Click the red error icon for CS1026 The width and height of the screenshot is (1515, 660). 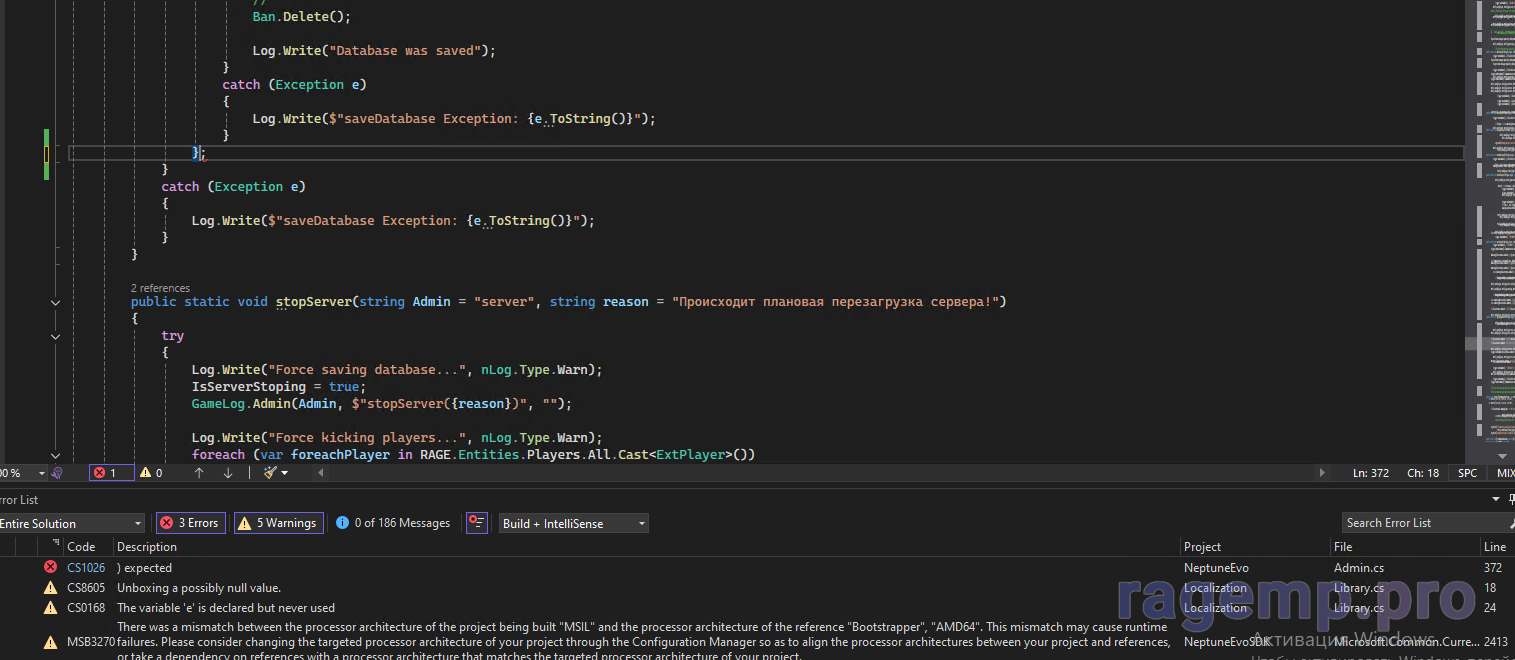[x=50, y=568]
